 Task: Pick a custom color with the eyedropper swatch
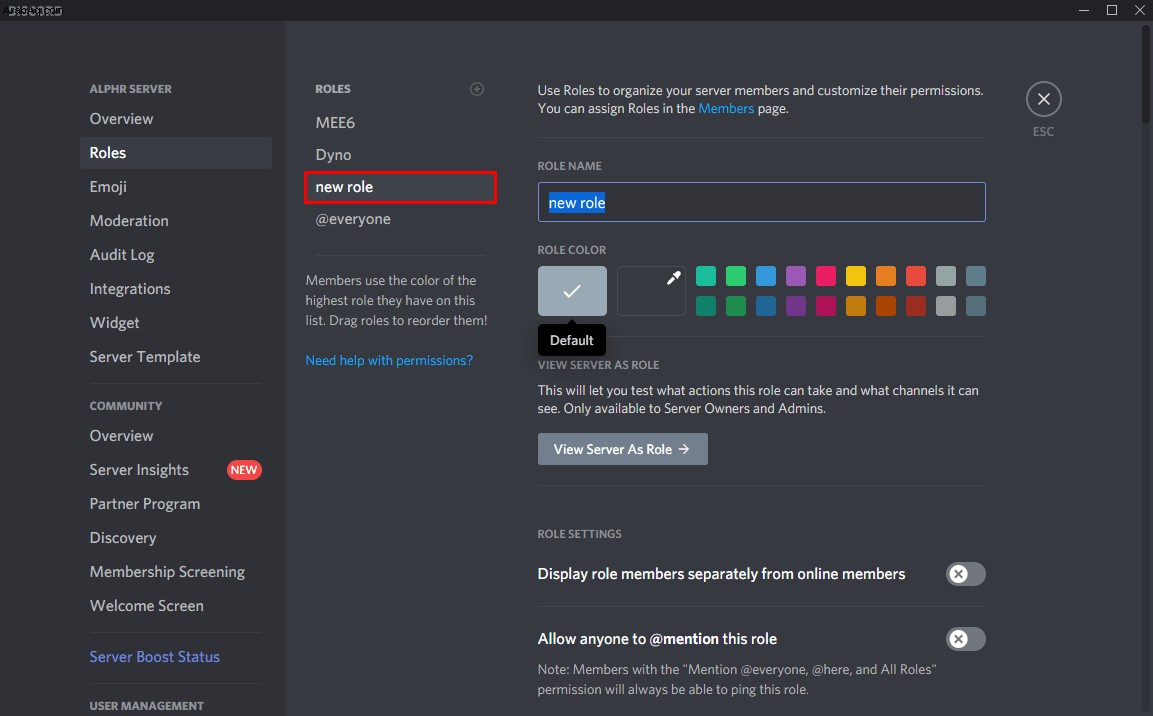point(651,291)
